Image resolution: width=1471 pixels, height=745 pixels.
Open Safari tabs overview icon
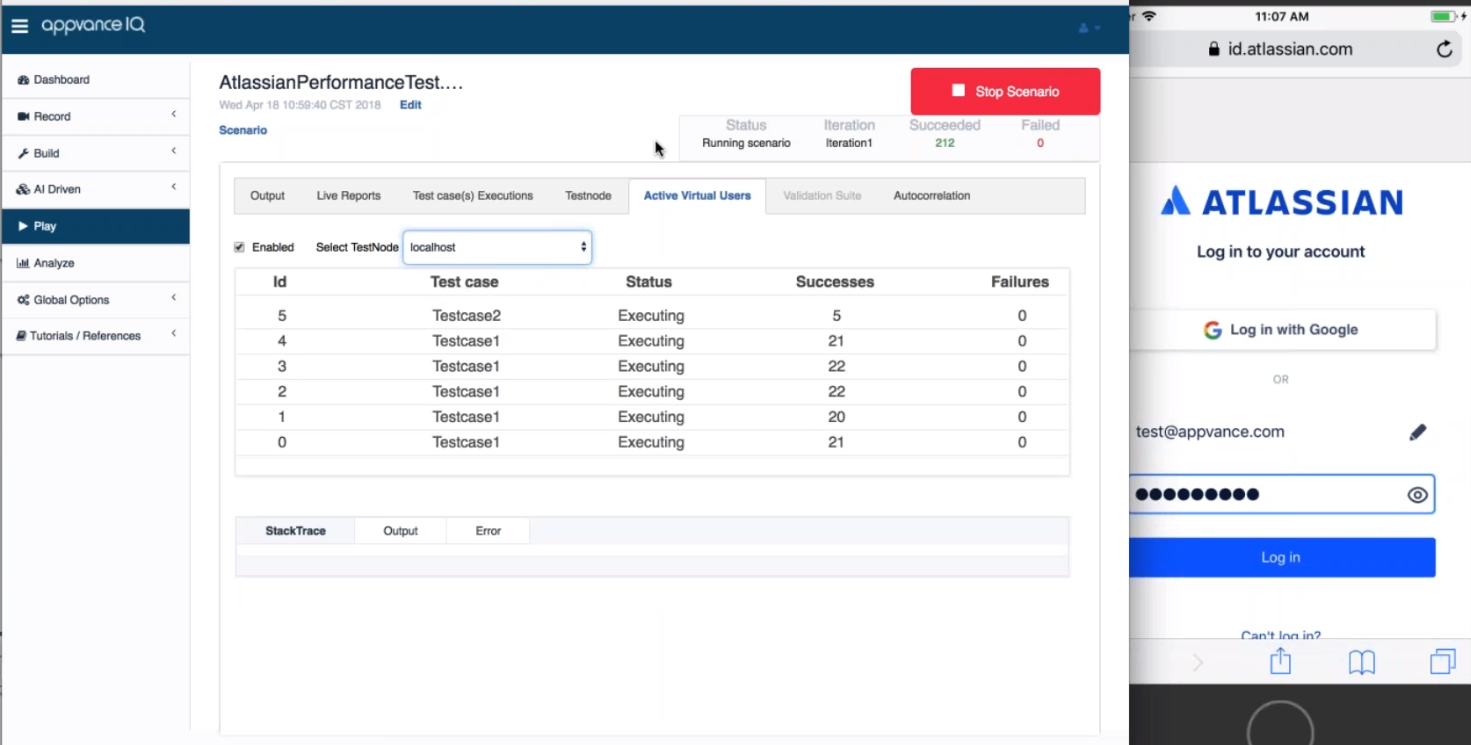(x=1443, y=662)
